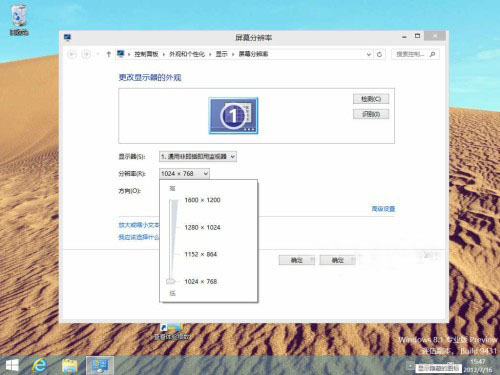500x375 pixels.
Task: Click the identify button below 检测
Action: tap(371, 114)
